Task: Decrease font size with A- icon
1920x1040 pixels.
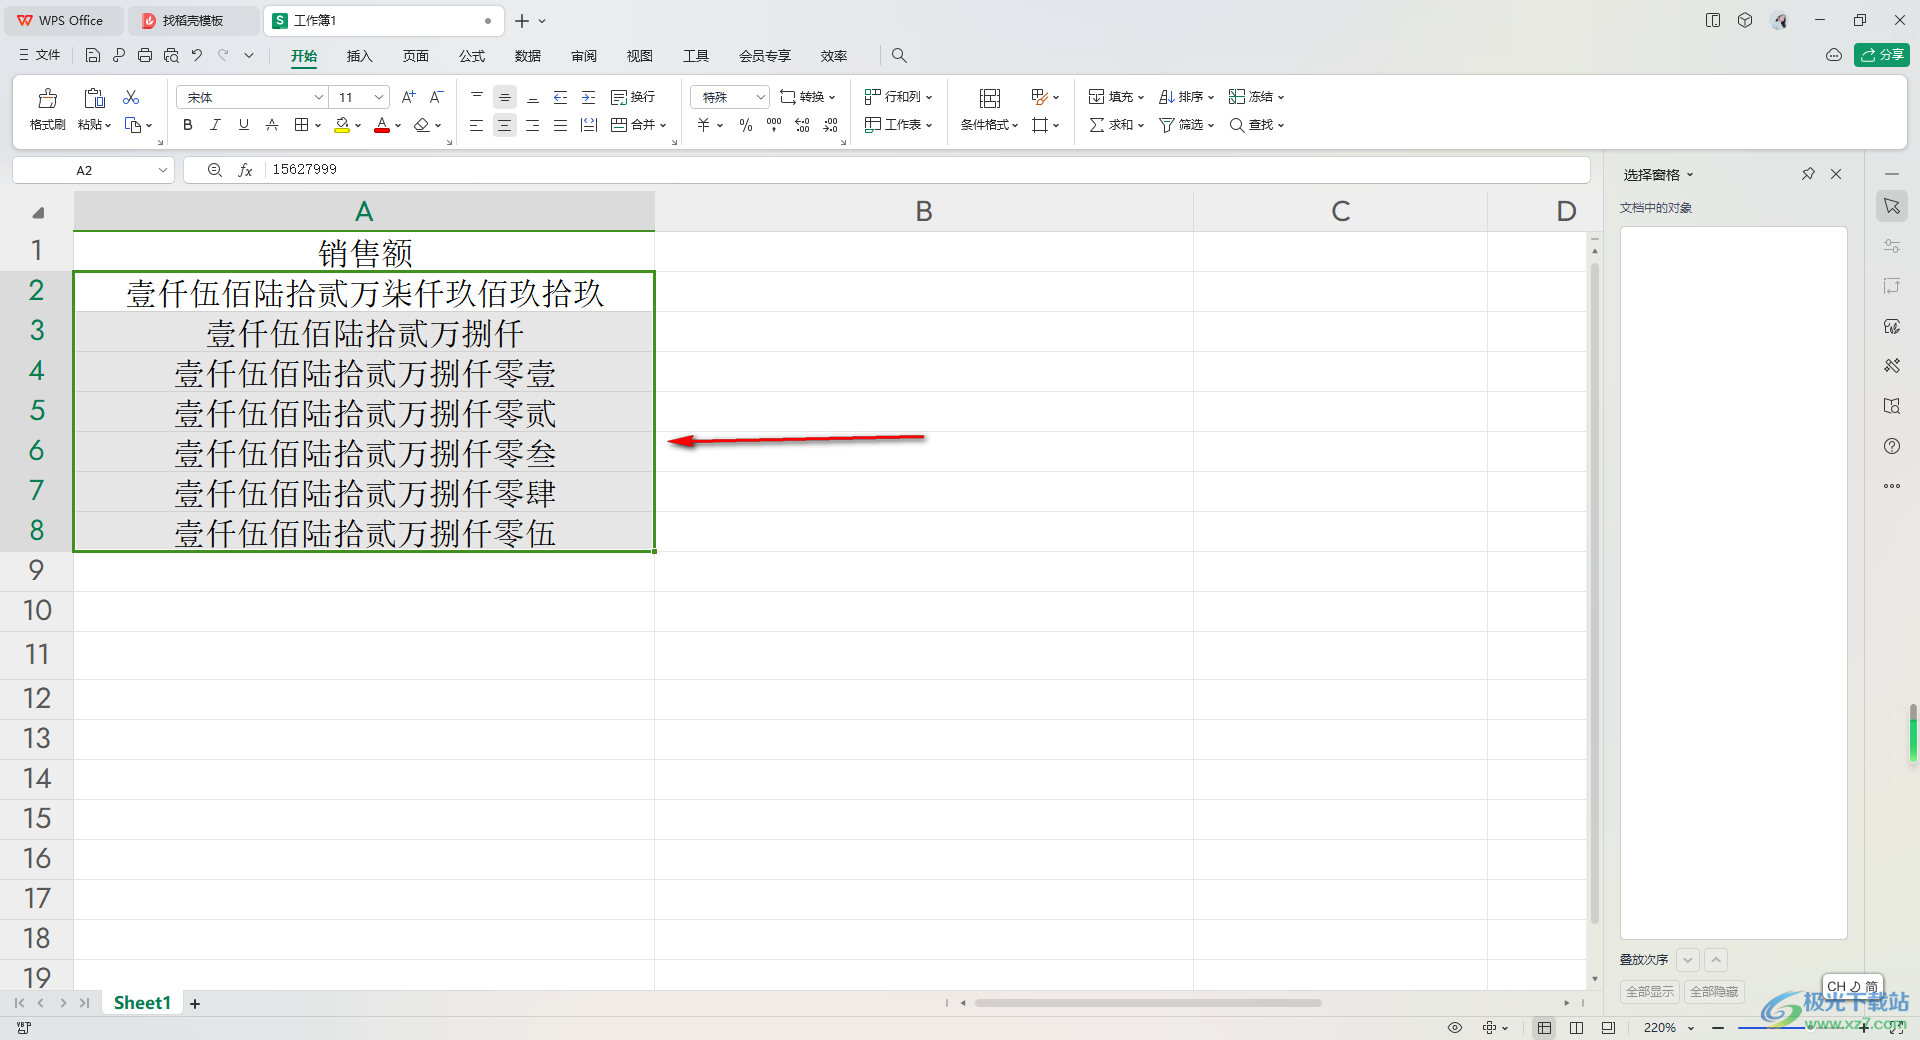Action: [x=436, y=97]
